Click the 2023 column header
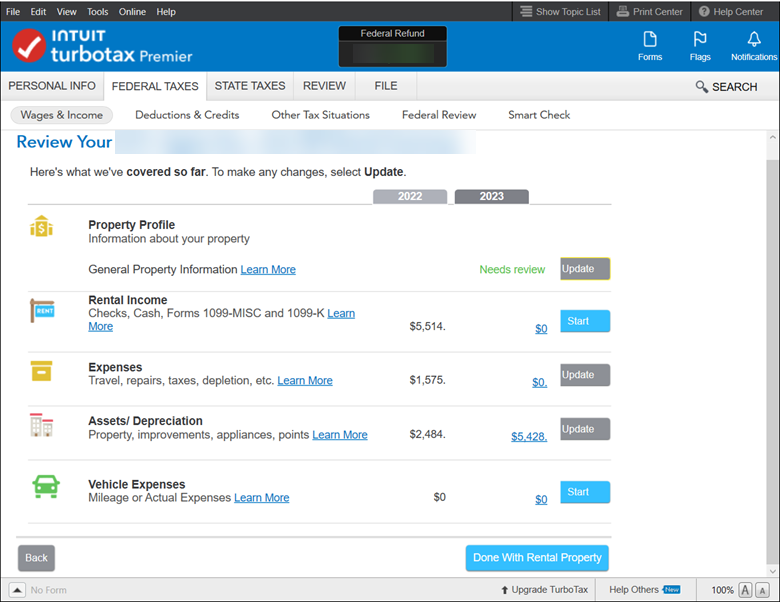This screenshot has height=602, width=780. click(491, 197)
